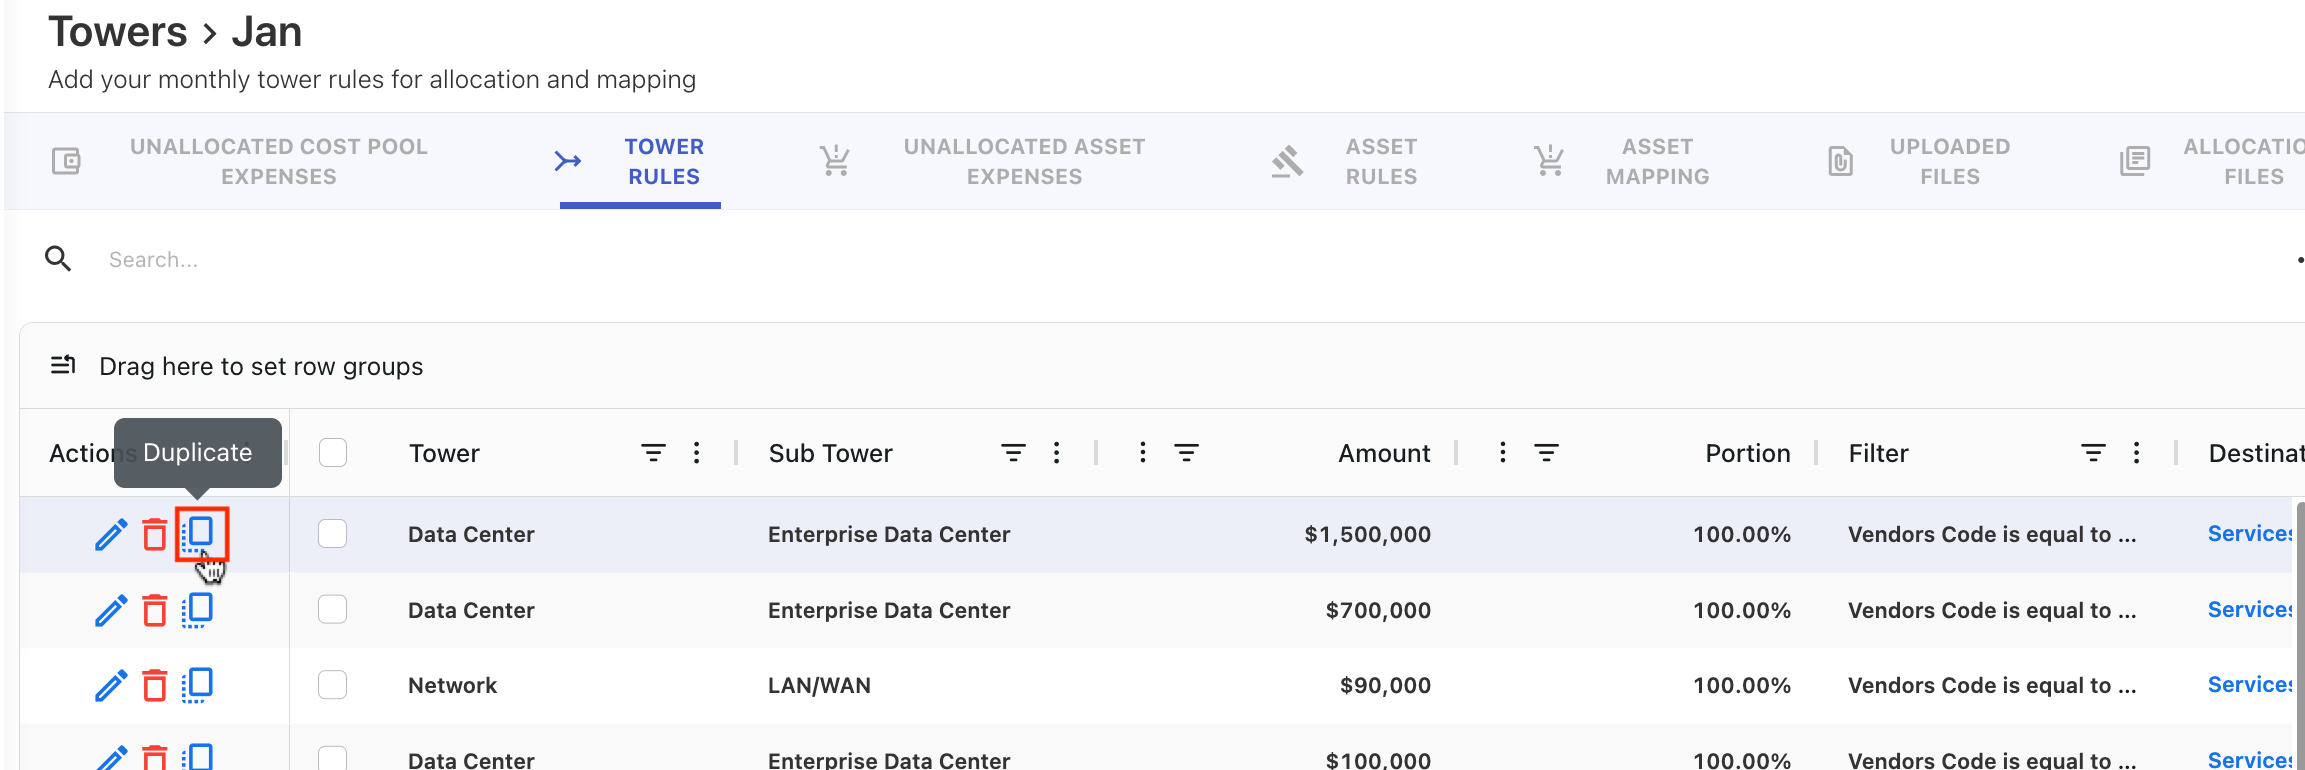Sort by Amount column header
The height and width of the screenshot is (770, 2305).
(x=1385, y=453)
